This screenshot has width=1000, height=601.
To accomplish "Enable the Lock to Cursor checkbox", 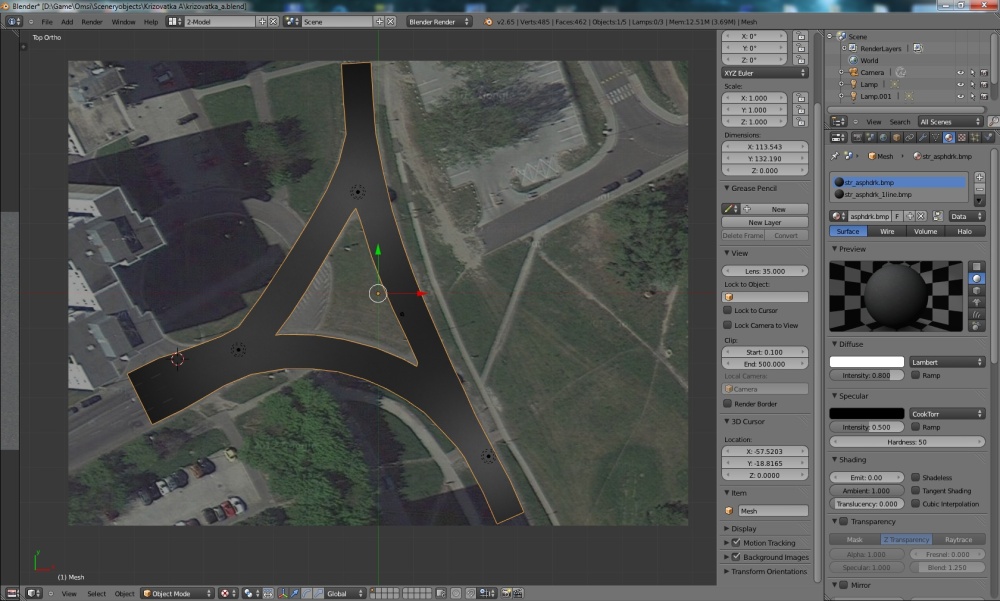I will 727,310.
